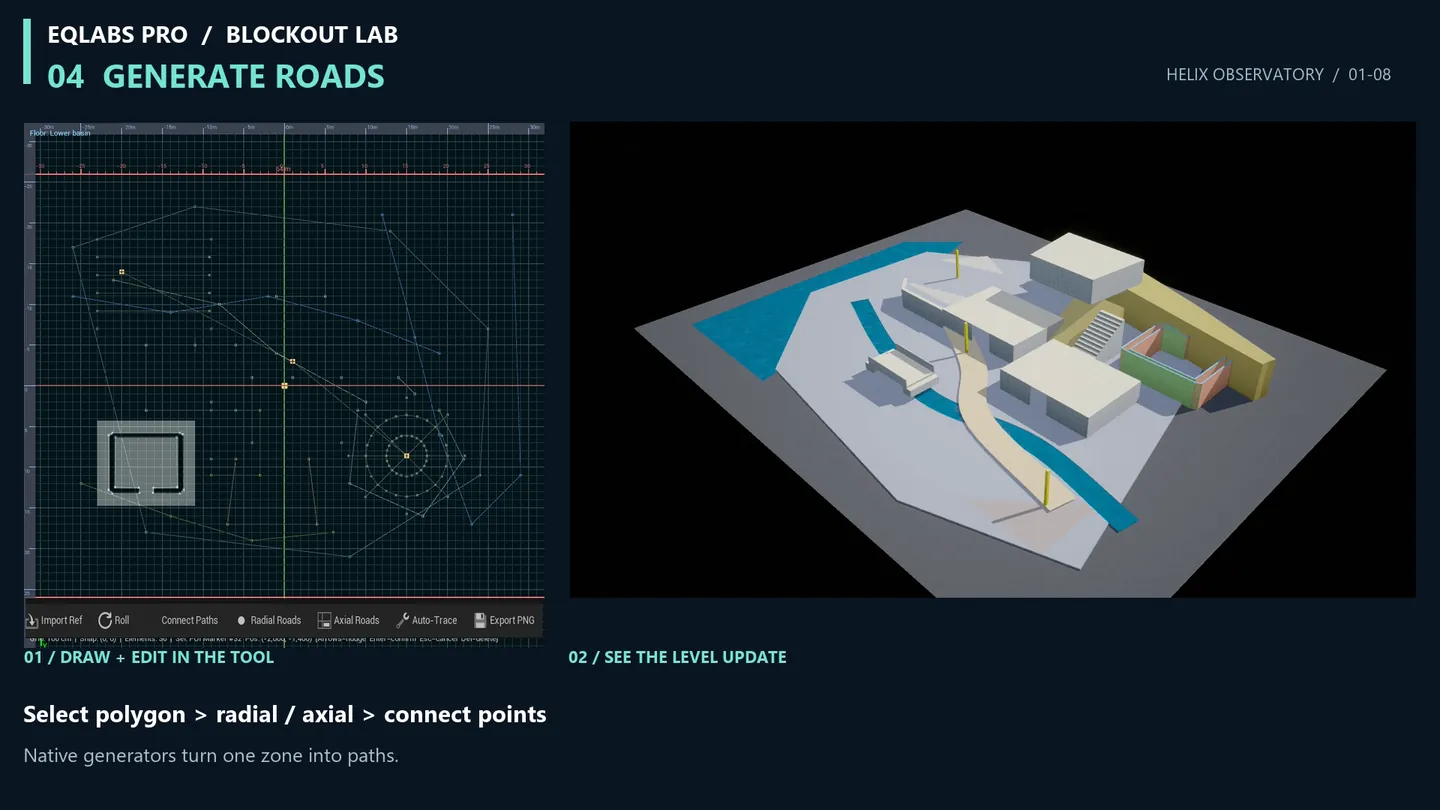Click the "HELIX OBSERVATORY / 01-08" text
This screenshot has height=810, width=1440.
coord(1278,74)
